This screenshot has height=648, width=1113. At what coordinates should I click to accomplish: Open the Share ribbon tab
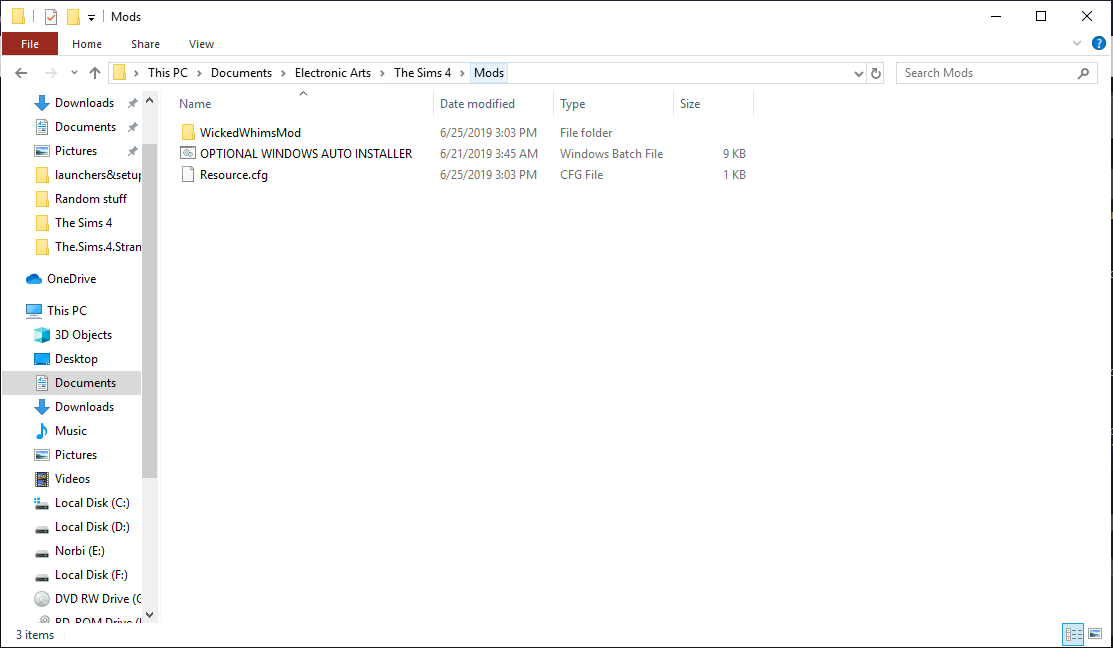[145, 44]
